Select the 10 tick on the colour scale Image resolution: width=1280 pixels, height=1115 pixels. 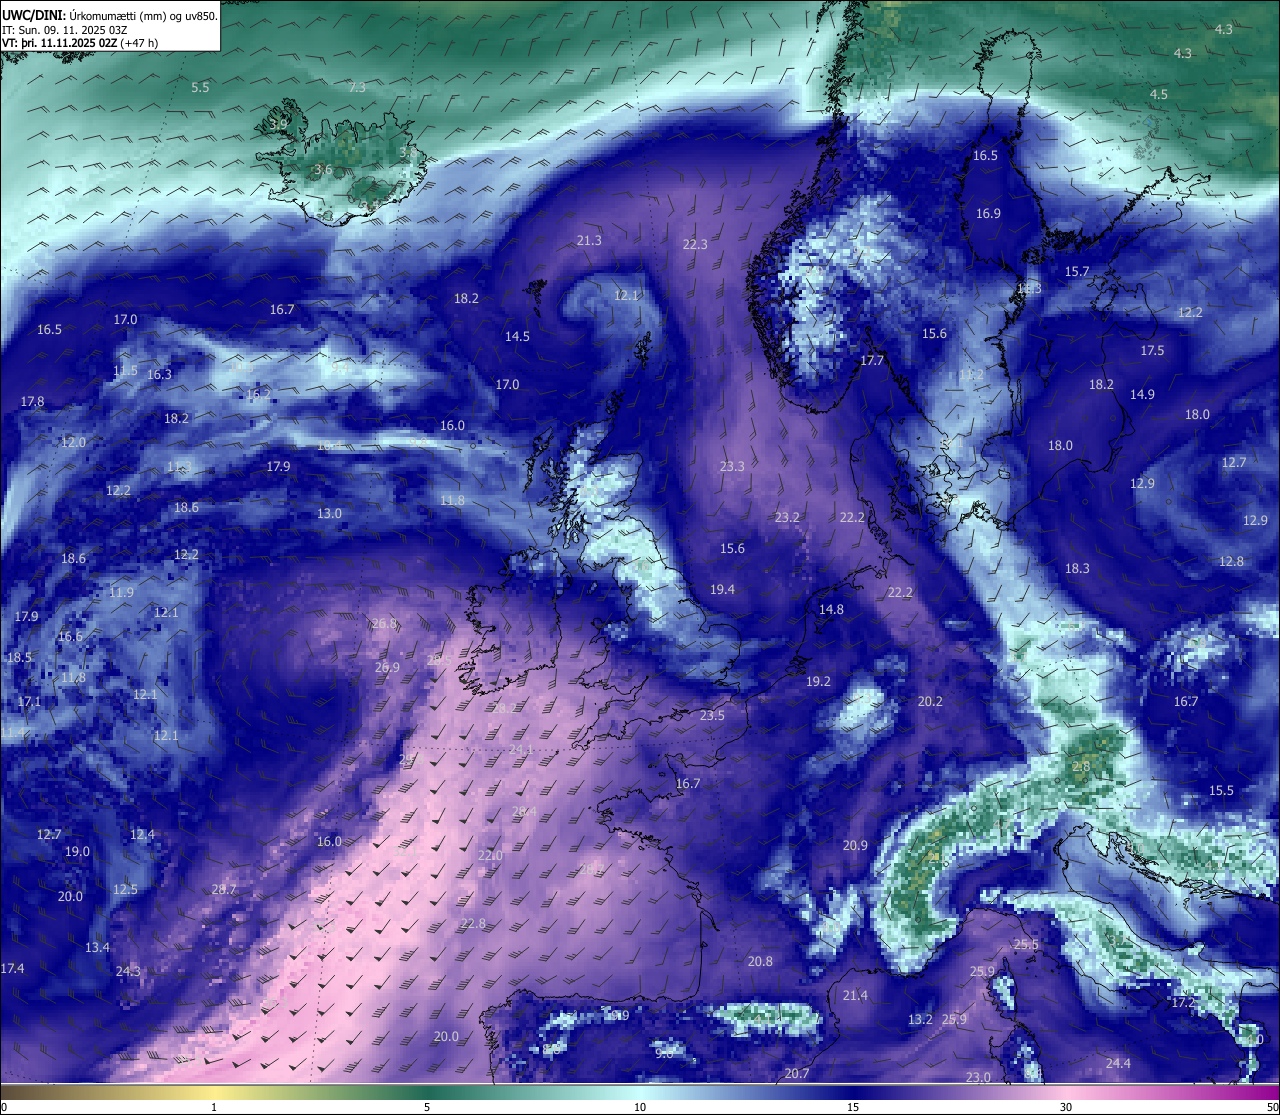pyautogui.click(x=639, y=1107)
